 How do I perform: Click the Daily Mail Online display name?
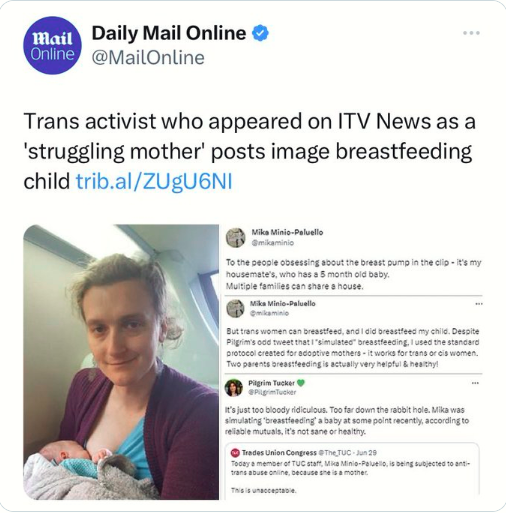[169, 33]
